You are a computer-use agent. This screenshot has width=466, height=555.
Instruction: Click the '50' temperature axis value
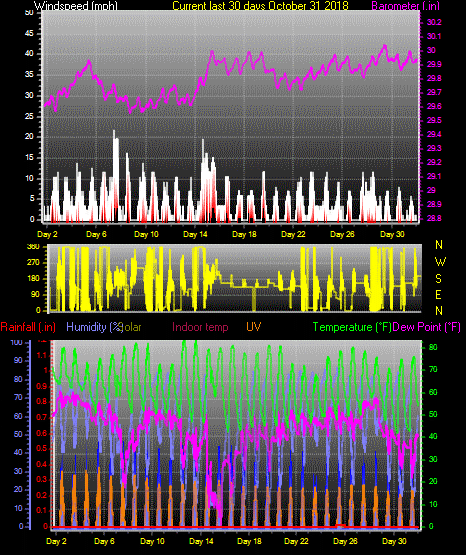pyautogui.click(x=433, y=414)
